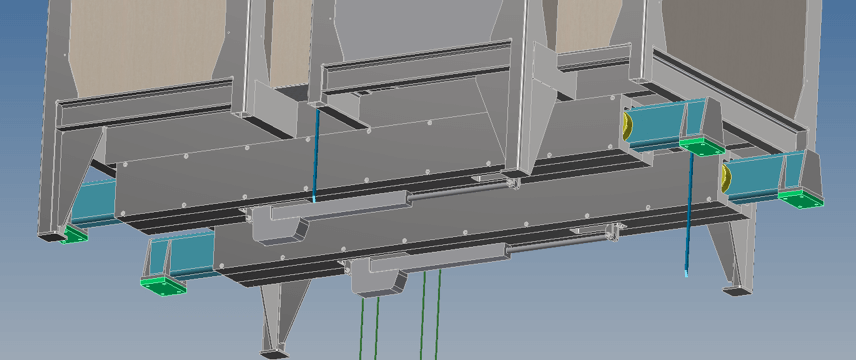Select the green pad above the right blue rod
The width and height of the screenshot is (856, 360).
tap(702, 147)
